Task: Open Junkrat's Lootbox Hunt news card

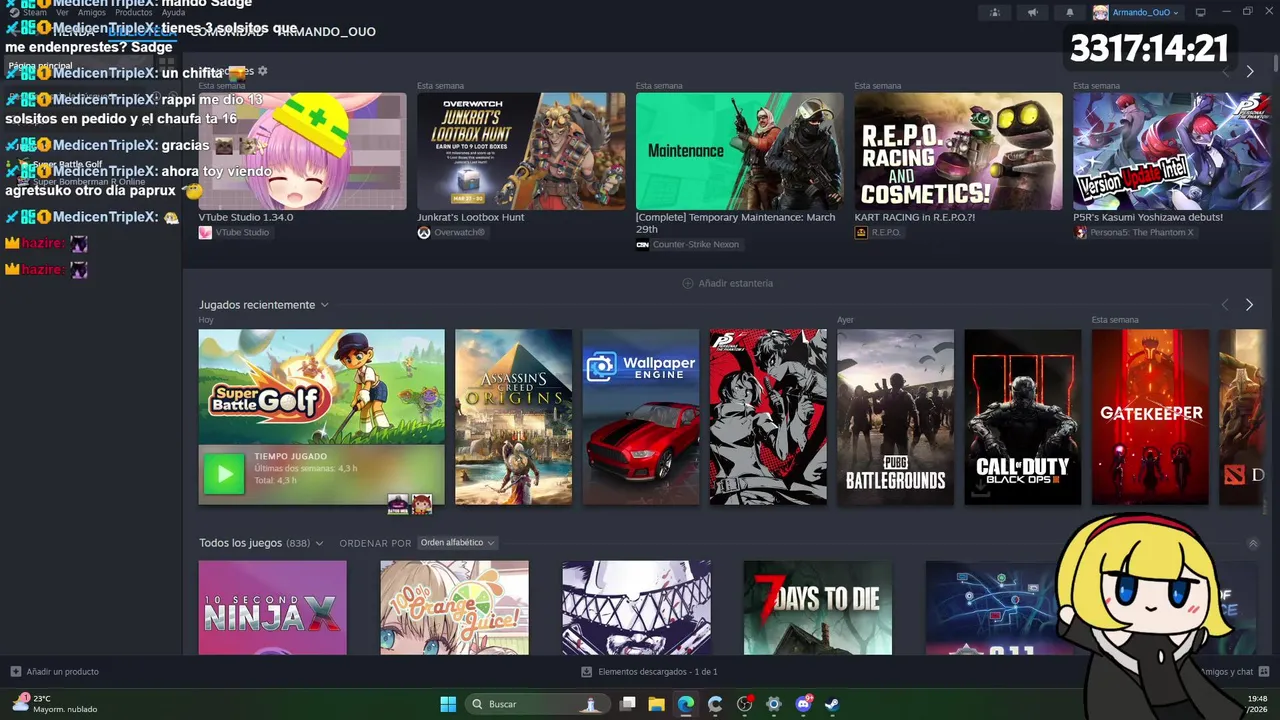Action: [521, 151]
